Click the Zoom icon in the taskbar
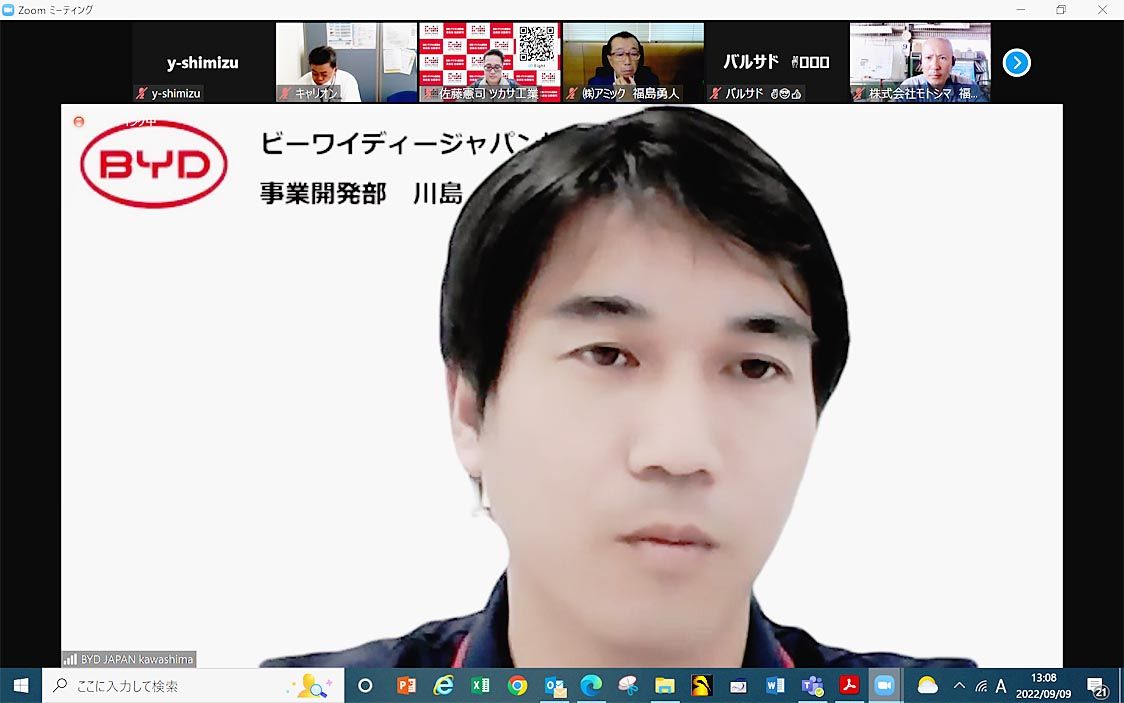1124x703 pixels. [x=884, y=686]
